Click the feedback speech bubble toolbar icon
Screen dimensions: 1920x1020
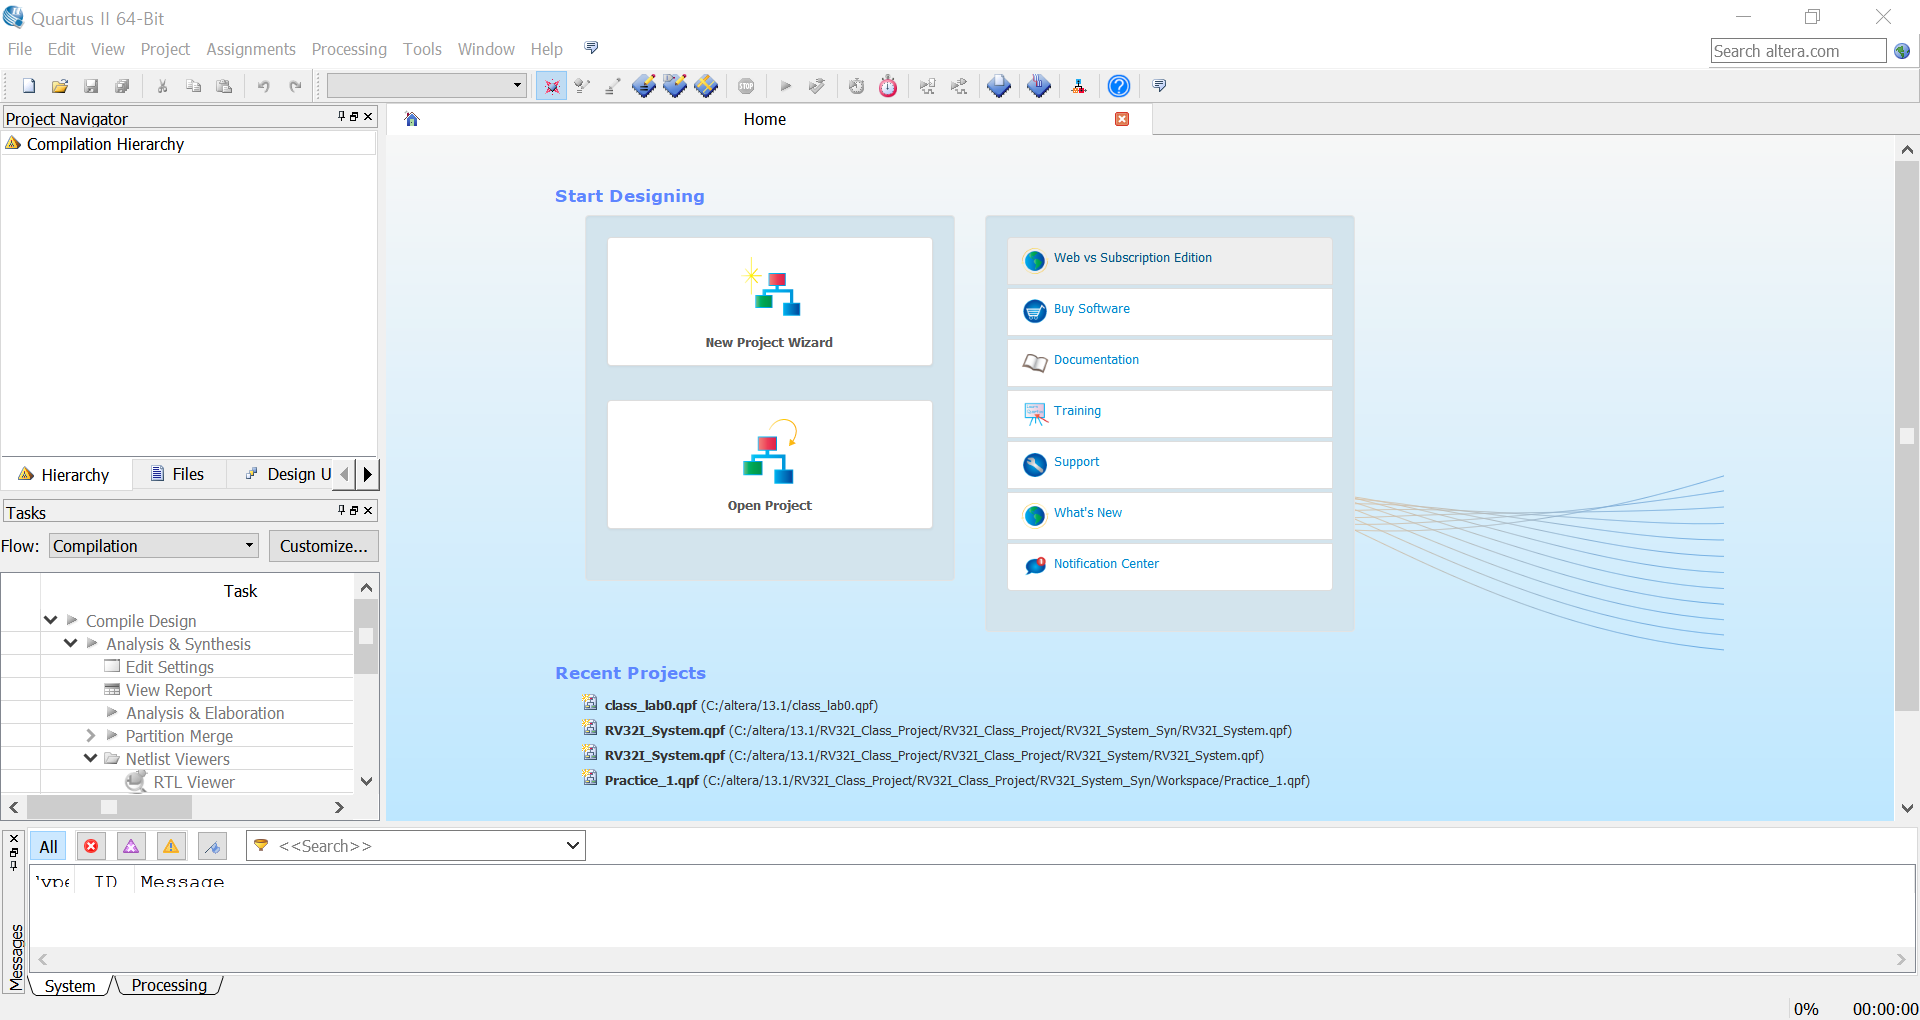pos(1160,86)
